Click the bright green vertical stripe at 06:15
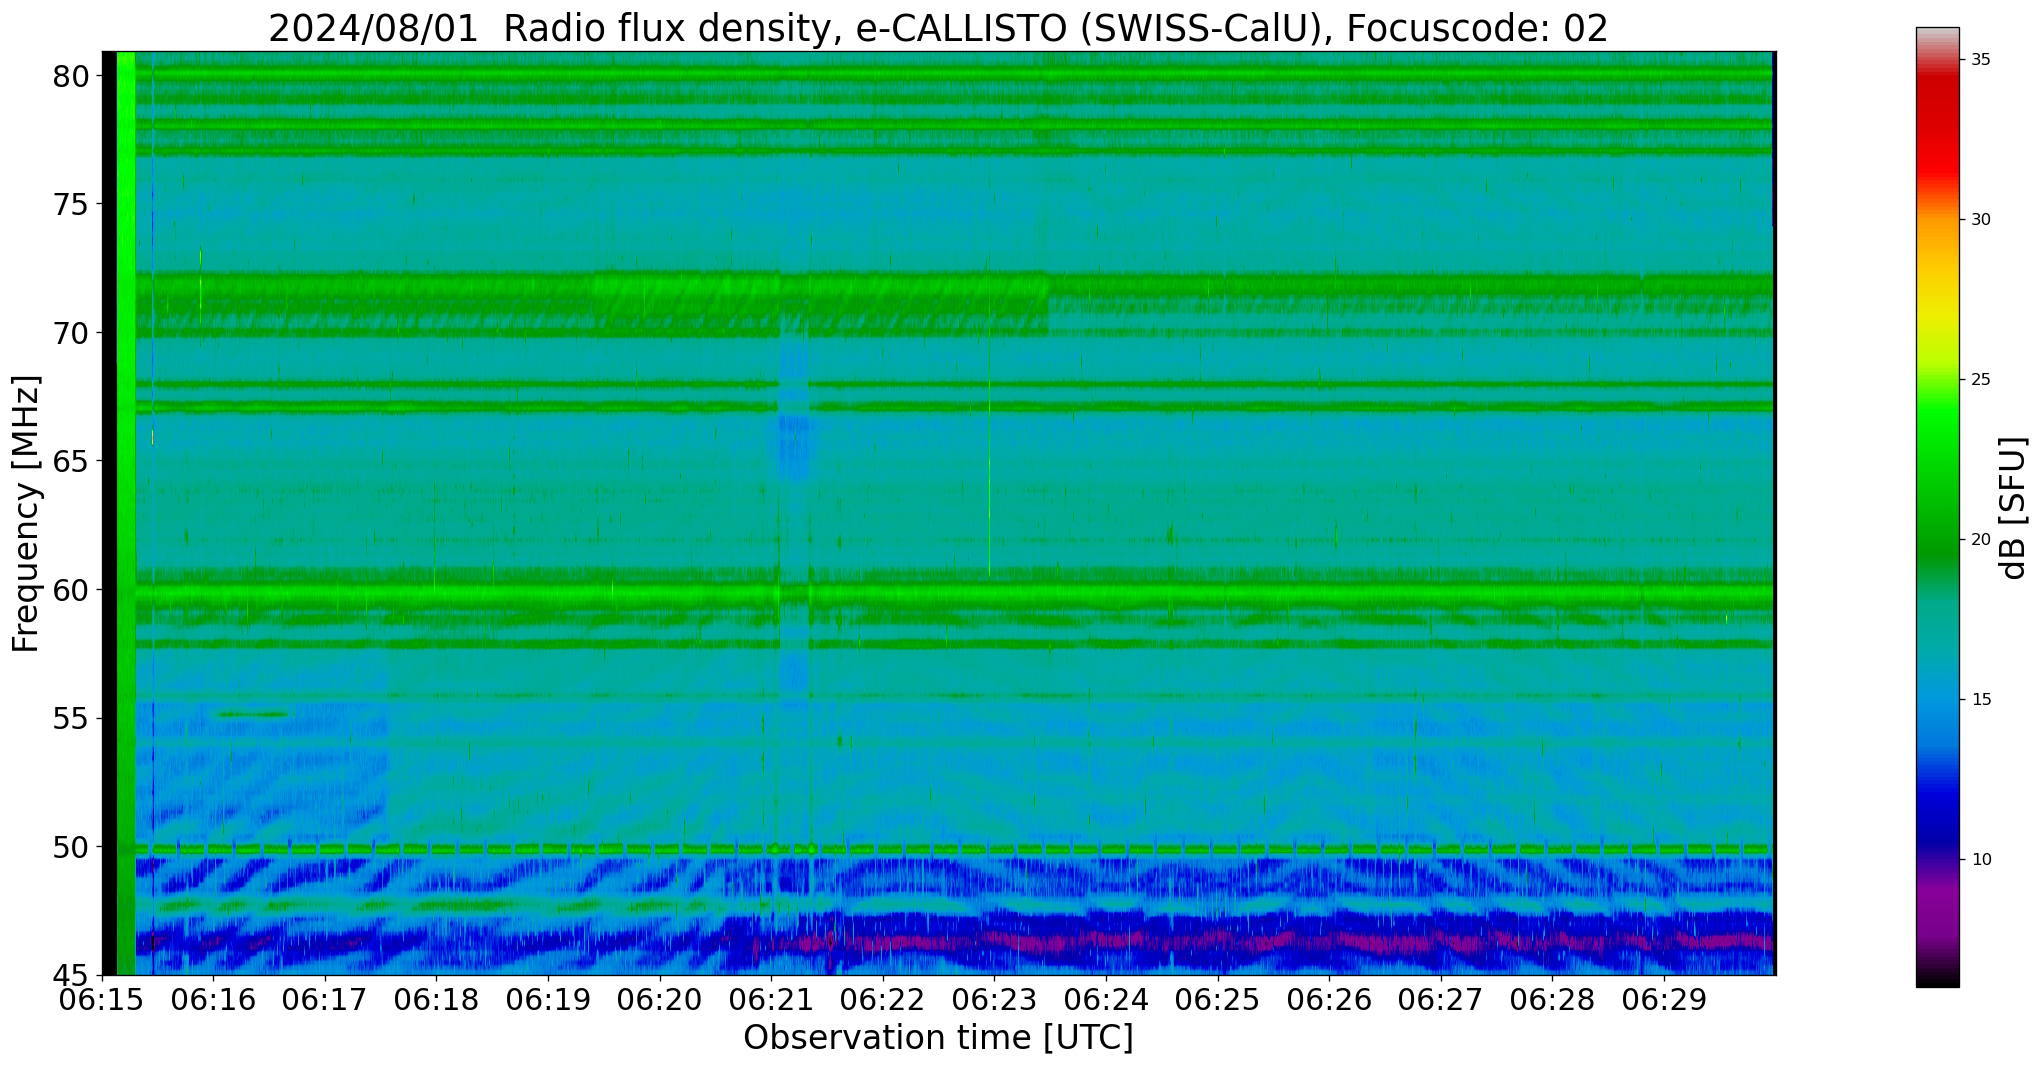This screenshot has width=2043, height=1067. (x=126, y=513)
